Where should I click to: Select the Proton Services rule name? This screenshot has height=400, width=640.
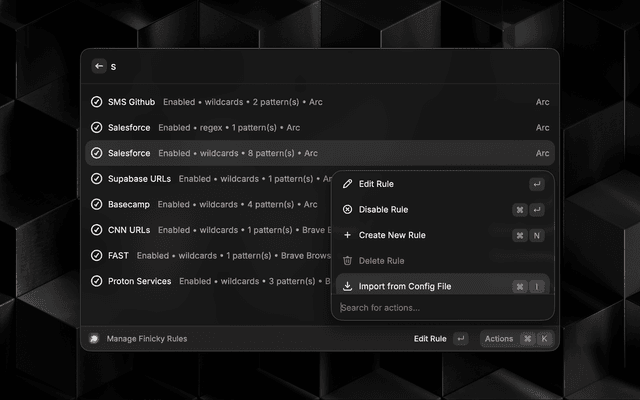pyautogui.click(x=140, y=281)
